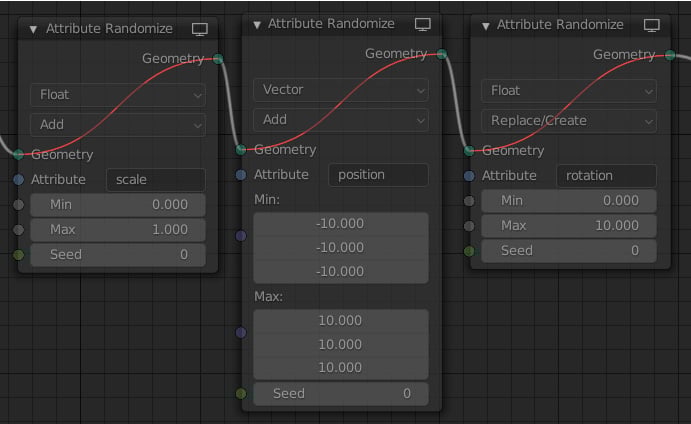Click Geometry output socket of rotation node
Viewport: 691px width, 424px height.
670,55
